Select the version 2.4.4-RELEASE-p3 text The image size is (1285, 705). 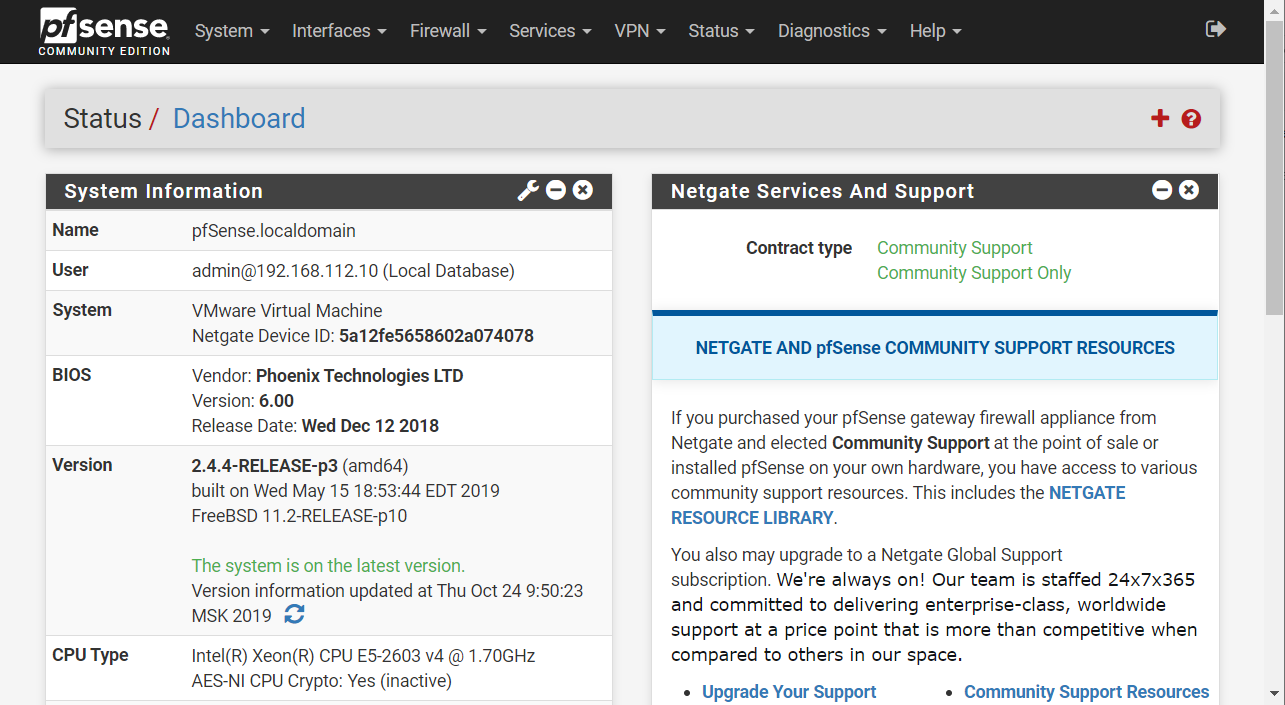pos(265,466)
